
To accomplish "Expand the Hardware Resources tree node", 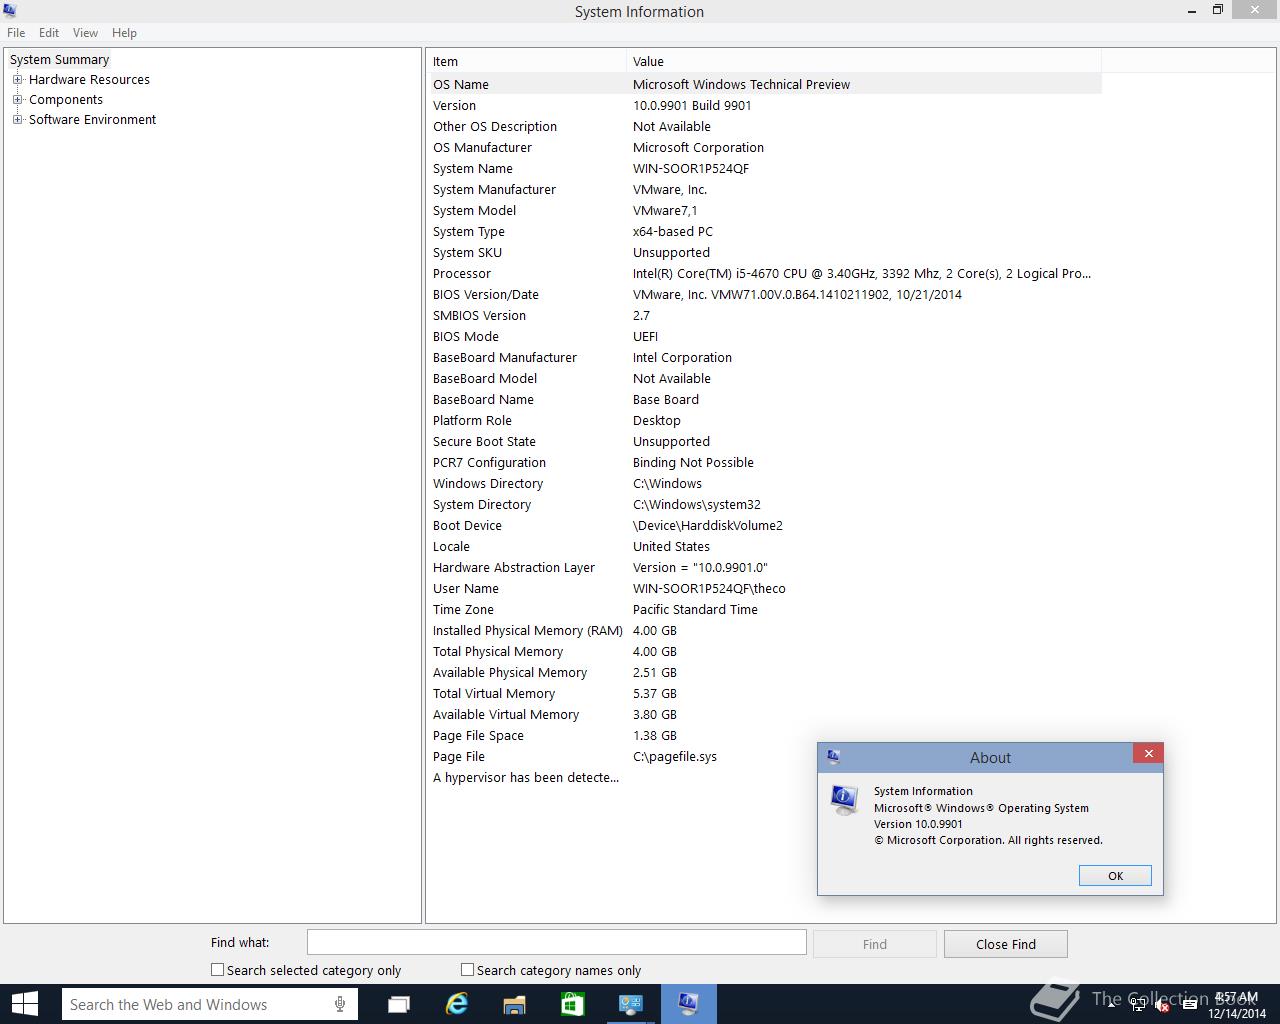I will (x=17, y=80).
